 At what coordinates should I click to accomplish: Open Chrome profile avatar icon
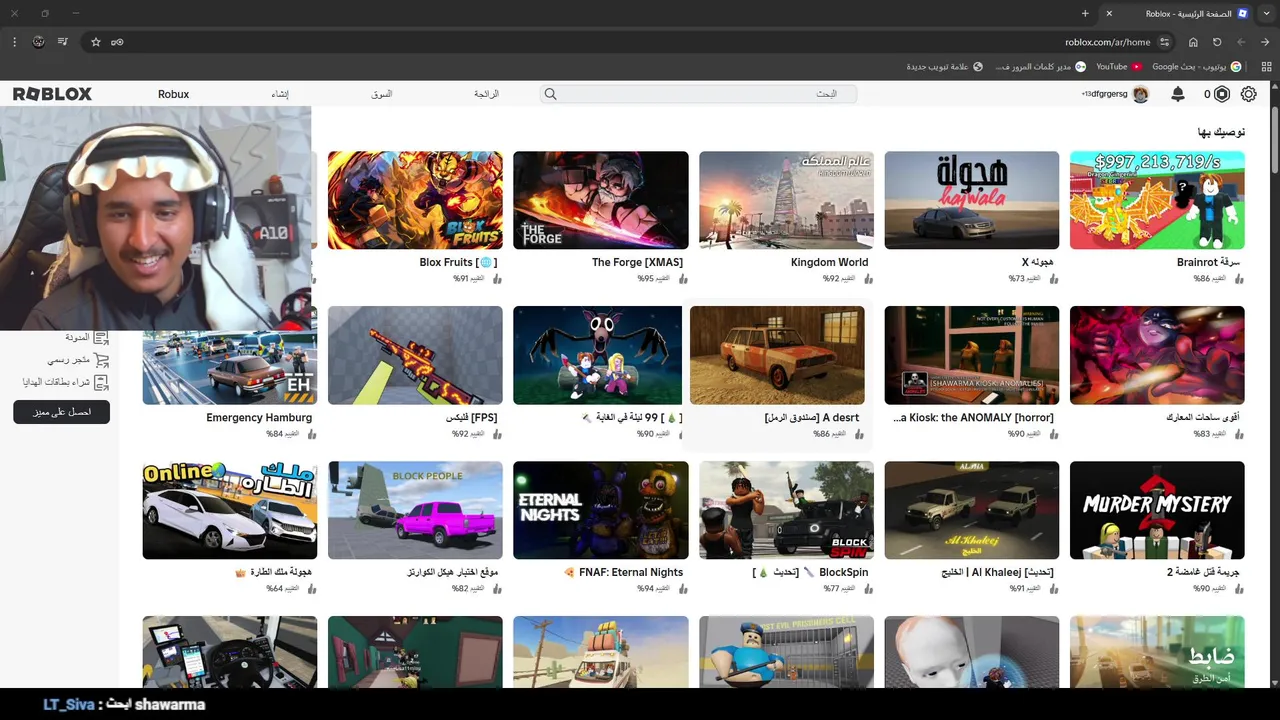click(39, 42)
